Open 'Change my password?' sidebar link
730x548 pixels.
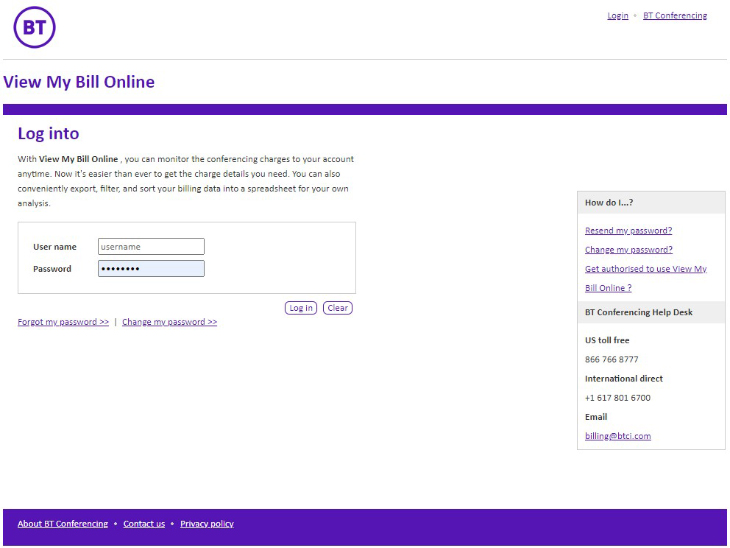click(x=629, y=250)
